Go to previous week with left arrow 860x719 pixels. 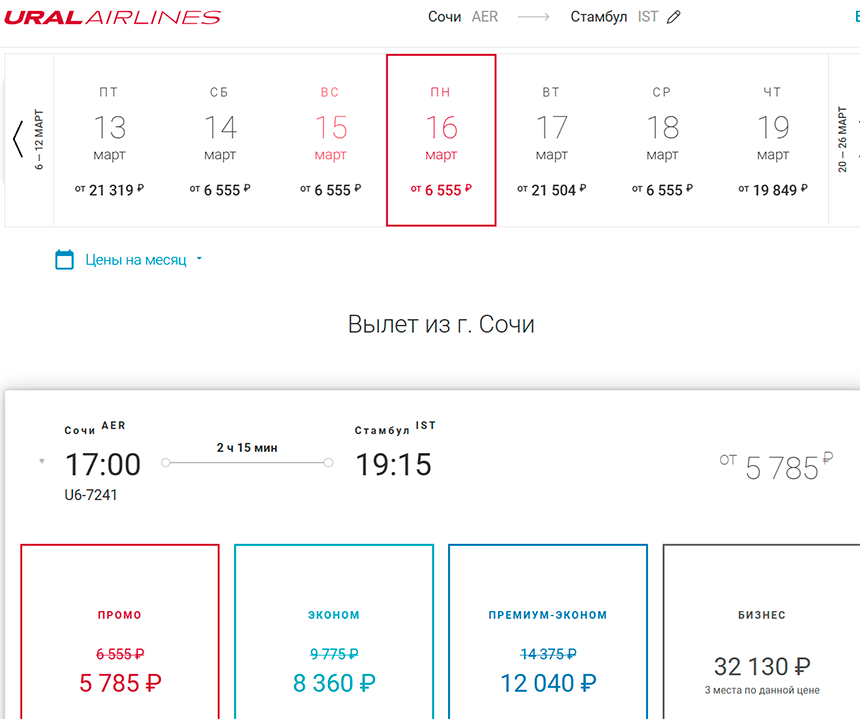pyautogui.click(x=18, y=139)
